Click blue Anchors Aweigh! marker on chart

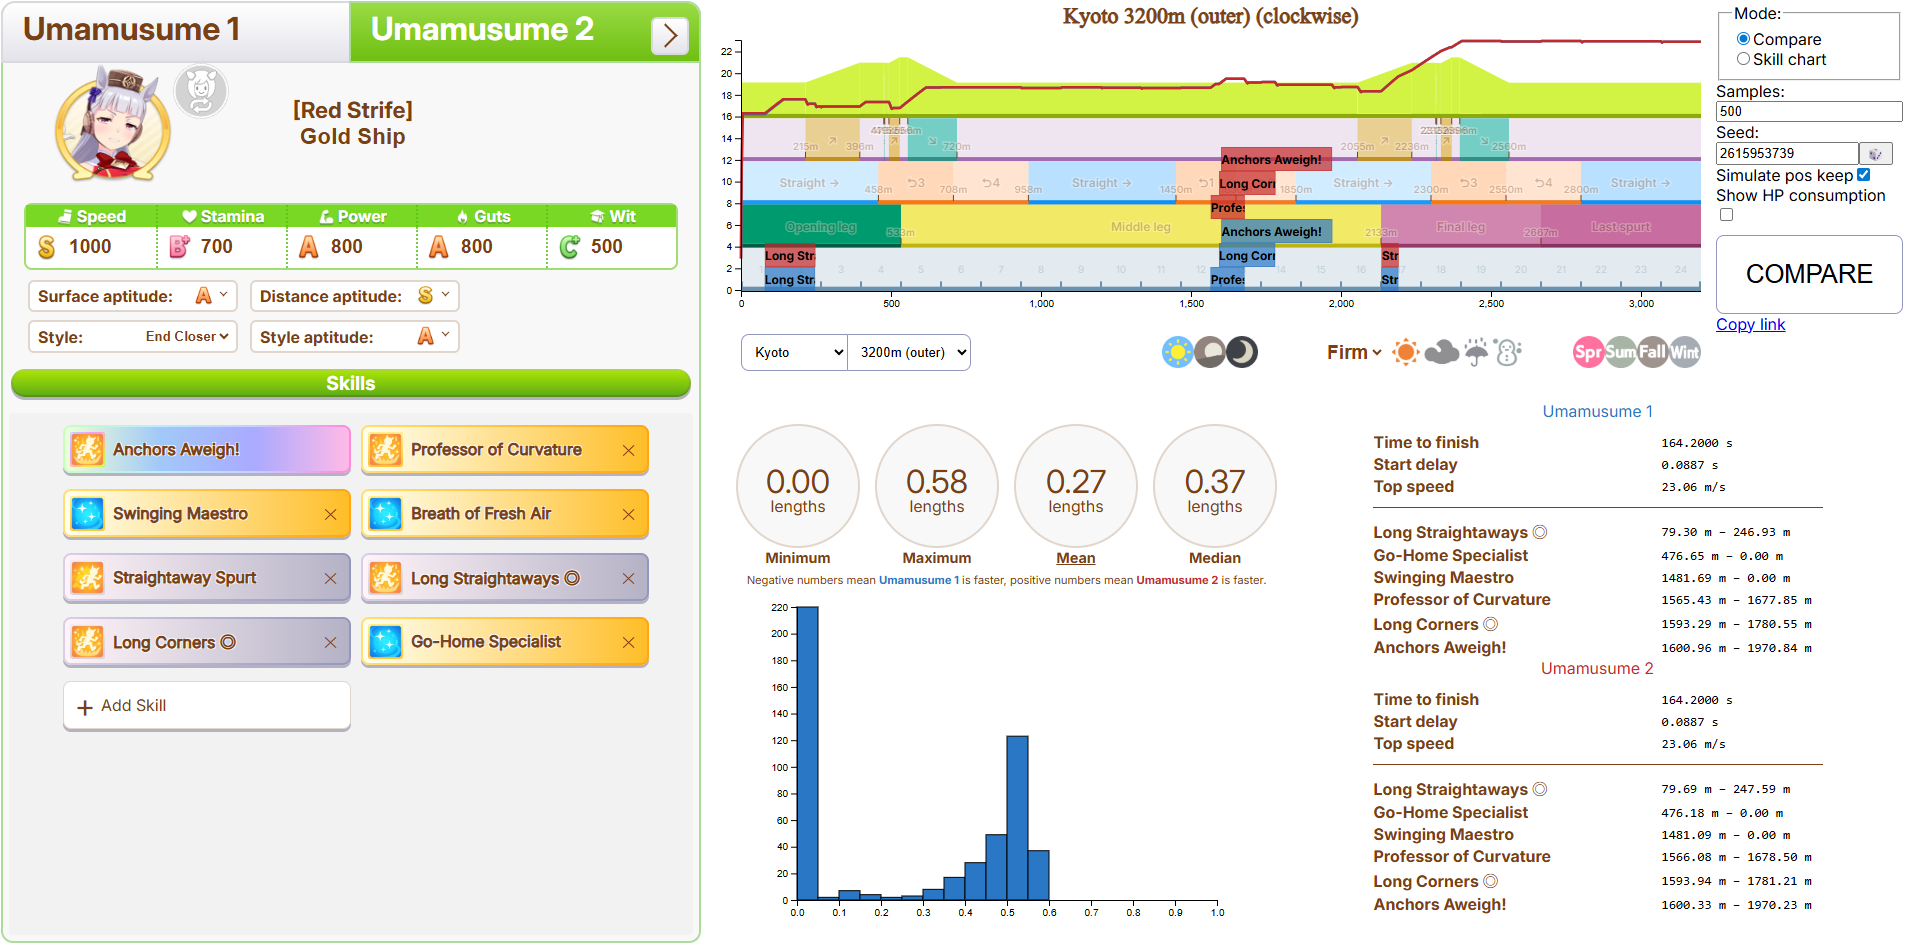[x=1276, y=231]
